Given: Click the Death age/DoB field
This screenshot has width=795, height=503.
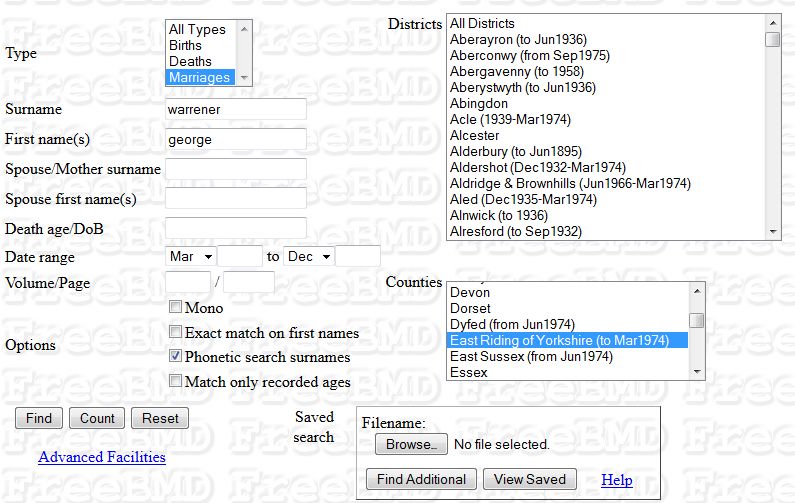Looking at the screenshot, I should pyautogui.click(x=236, y=228).
